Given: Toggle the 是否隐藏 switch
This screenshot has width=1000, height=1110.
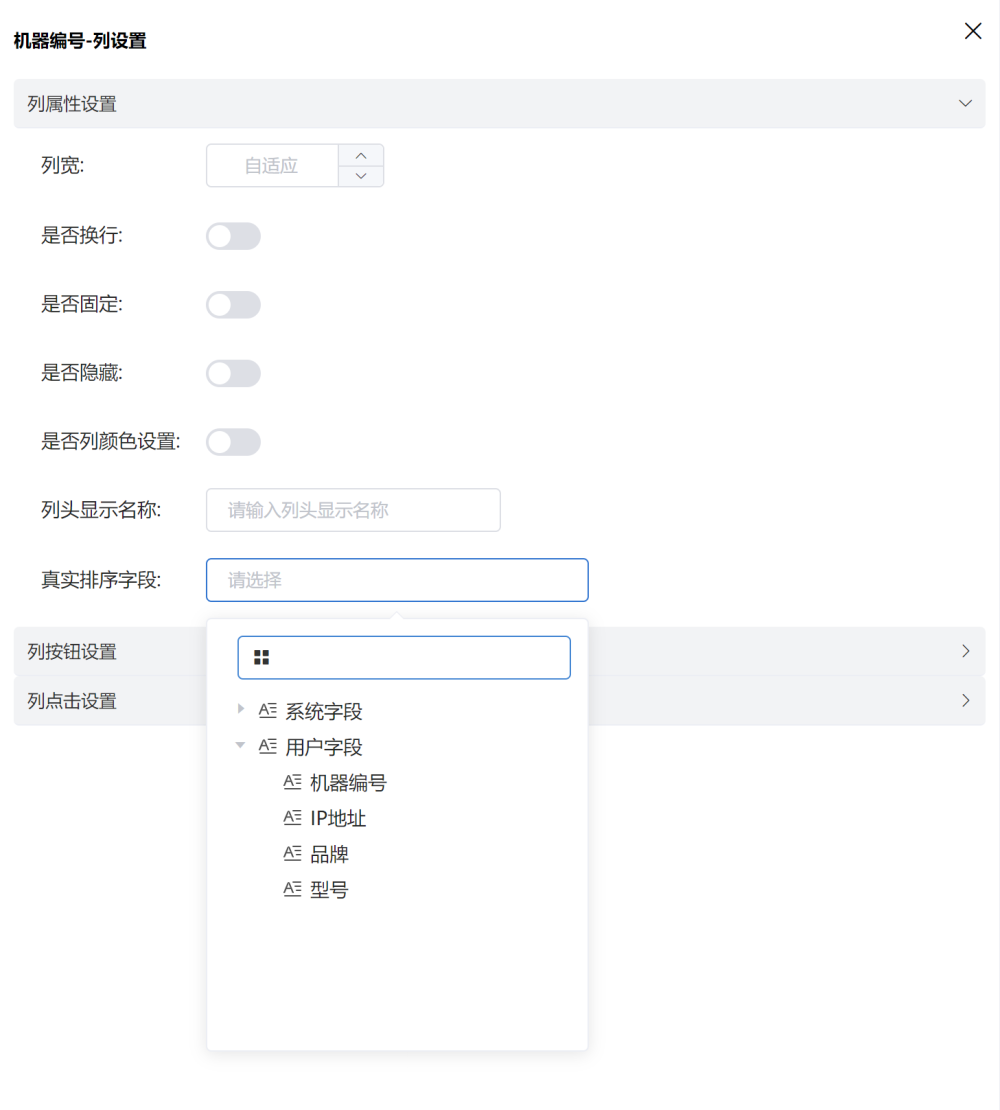Looking at the screenshot, I should 233,374.
